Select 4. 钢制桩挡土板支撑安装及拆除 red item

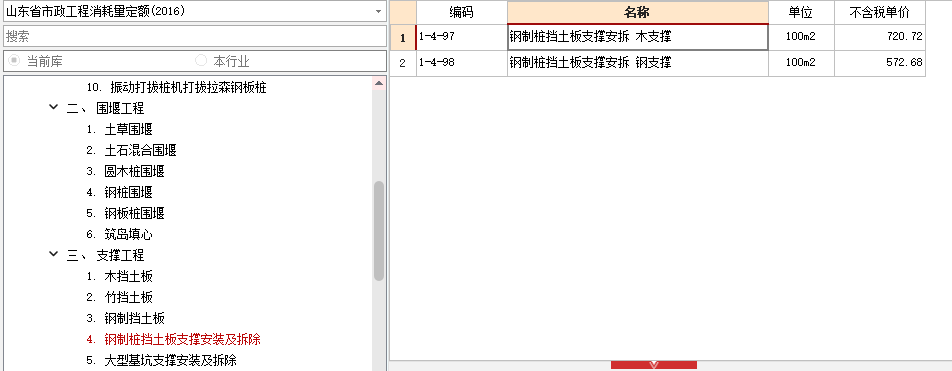coord(173,339)
